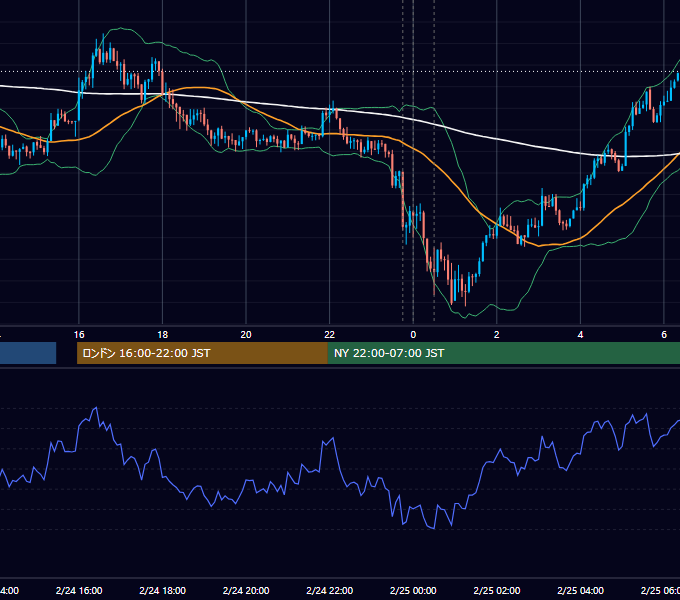Screen dimensions: 680x600
Task: Click the 2/24 16:00 date label
Action: 79,590
